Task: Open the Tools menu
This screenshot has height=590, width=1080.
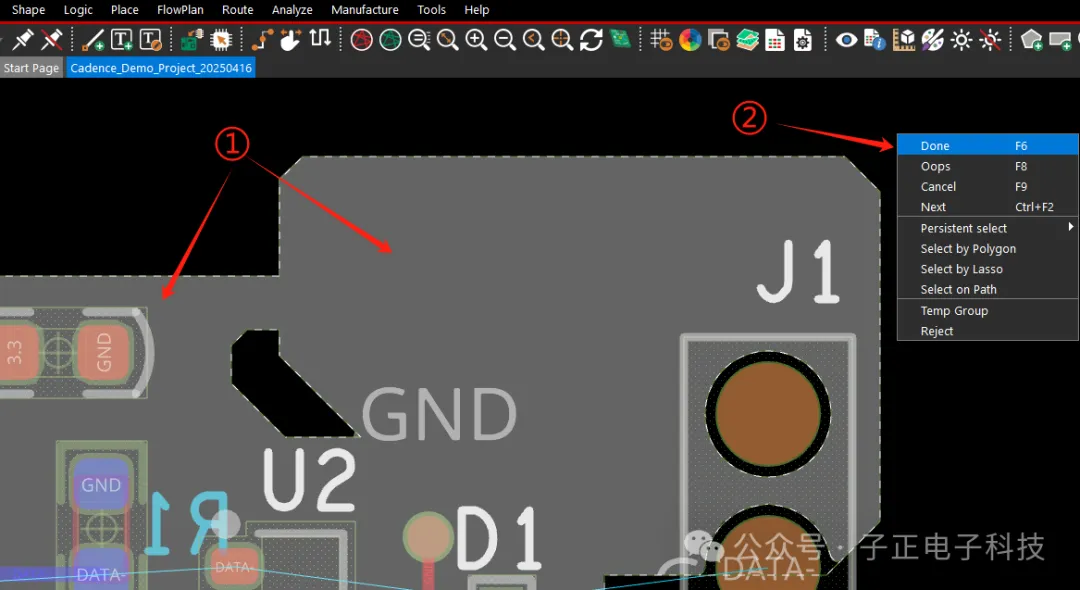Action: [432, 10]
